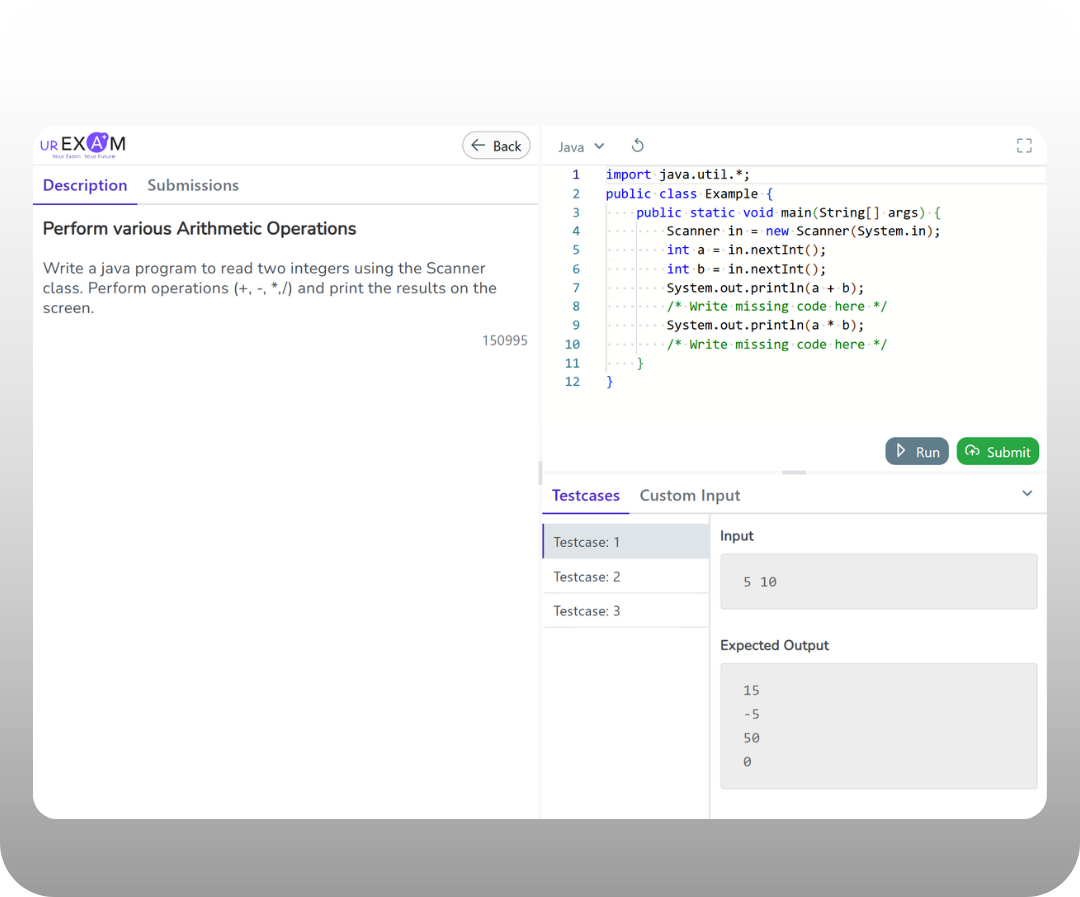Select Testcase: 3 in the list
The width and height of the screenshot is (1080, 897).
point(625,611)
